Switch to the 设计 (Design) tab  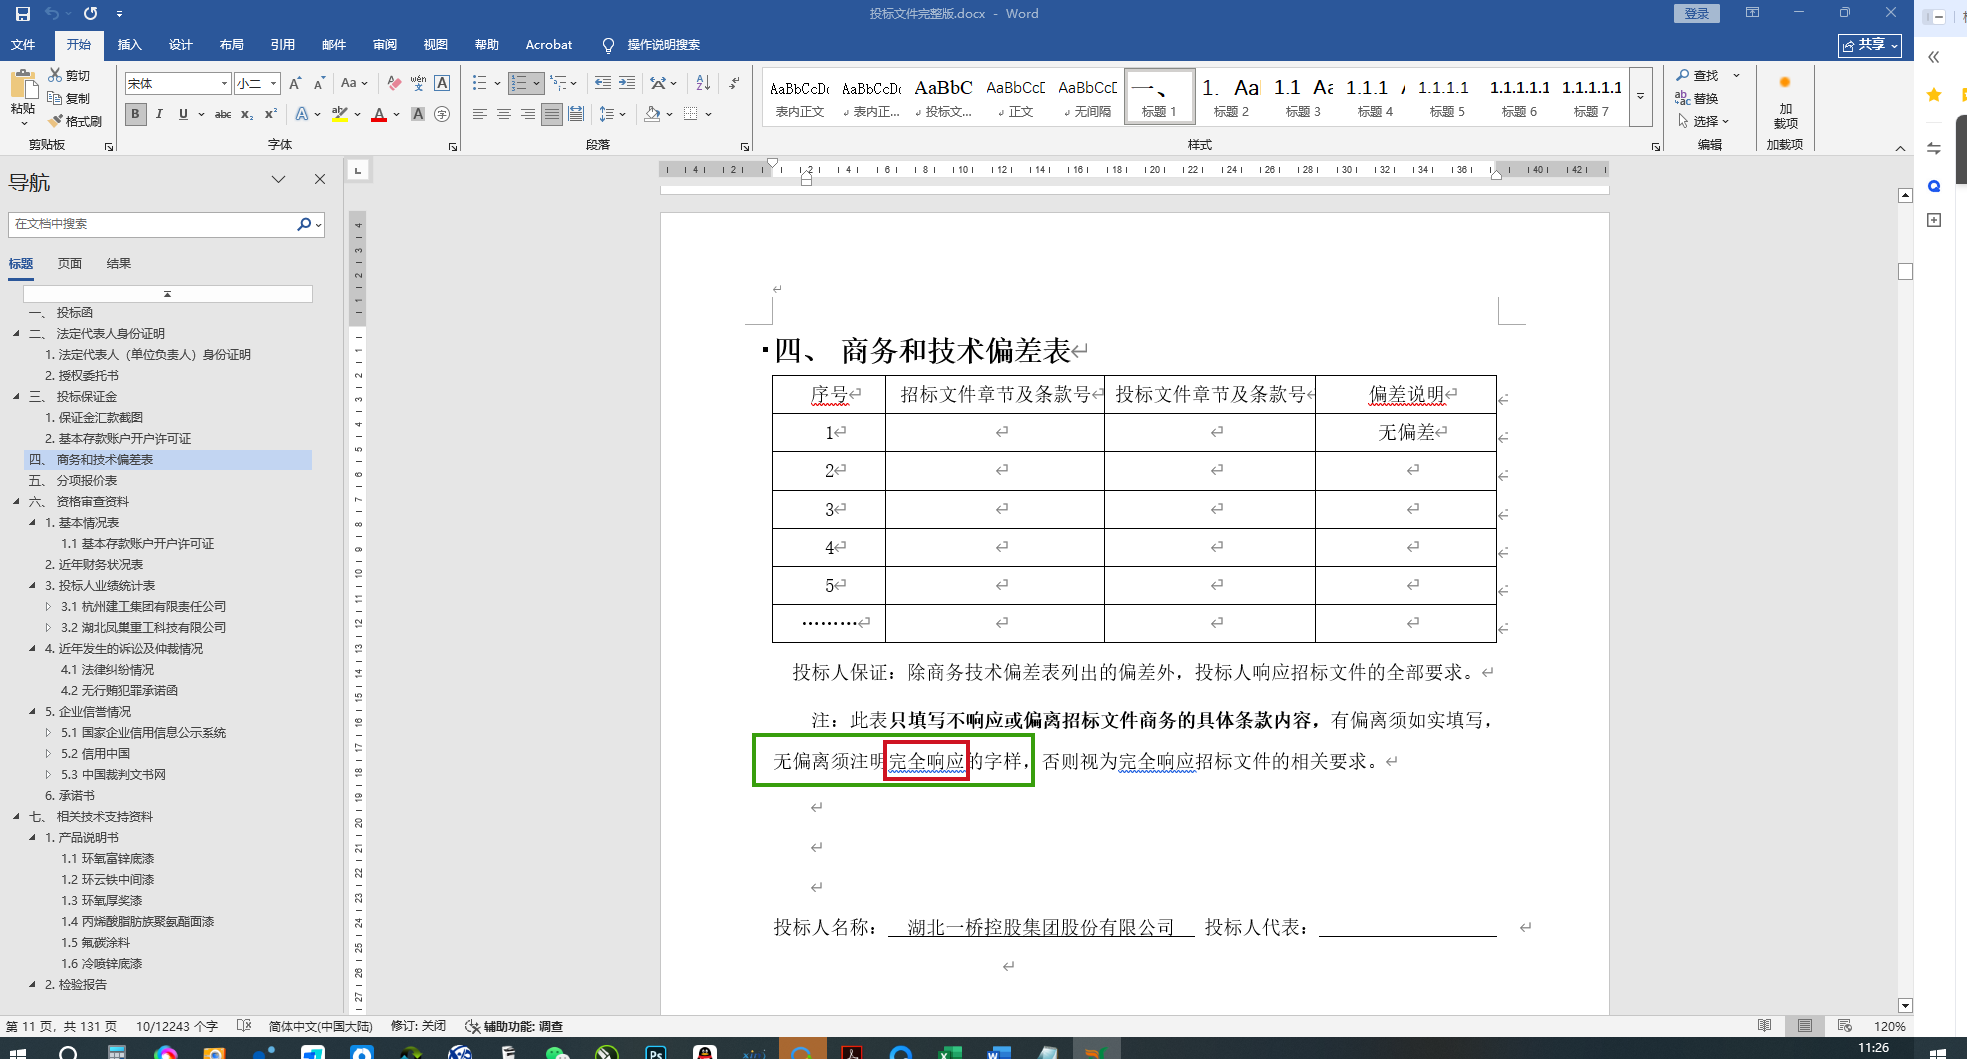coord(181,45)
